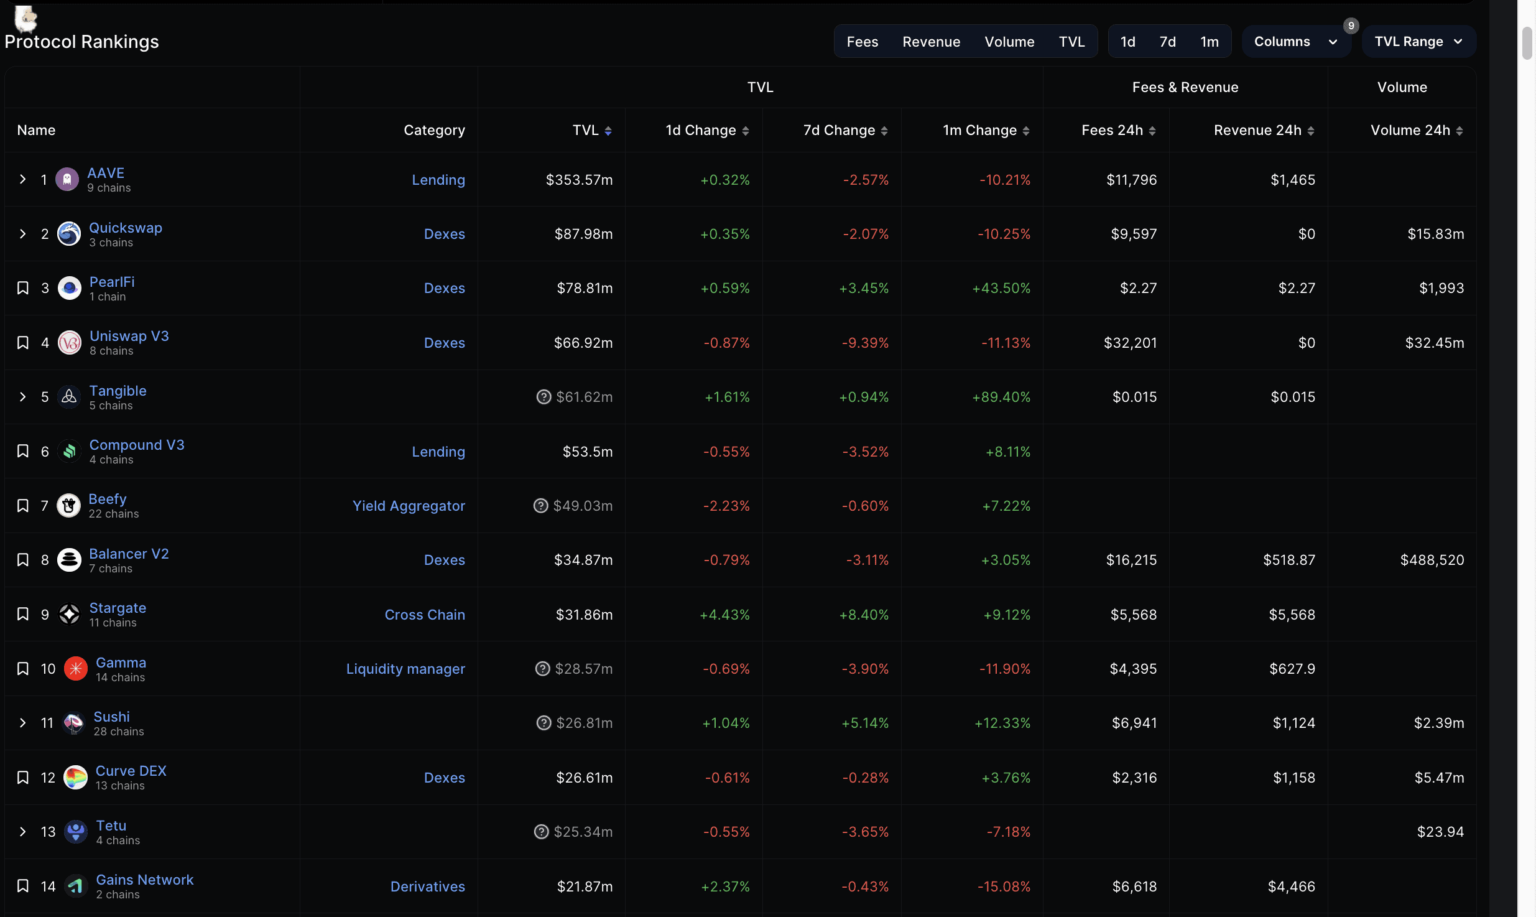Open the Gains Network protocol link

(x=145, y=880)
